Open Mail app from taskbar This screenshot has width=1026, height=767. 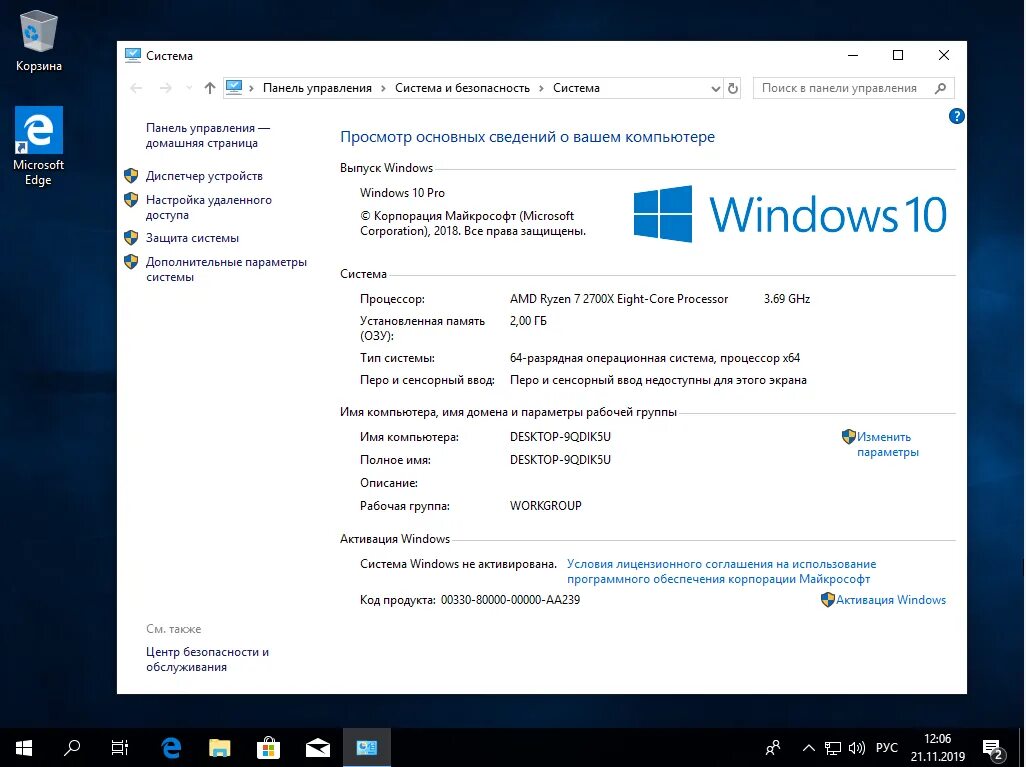point(317,747)
